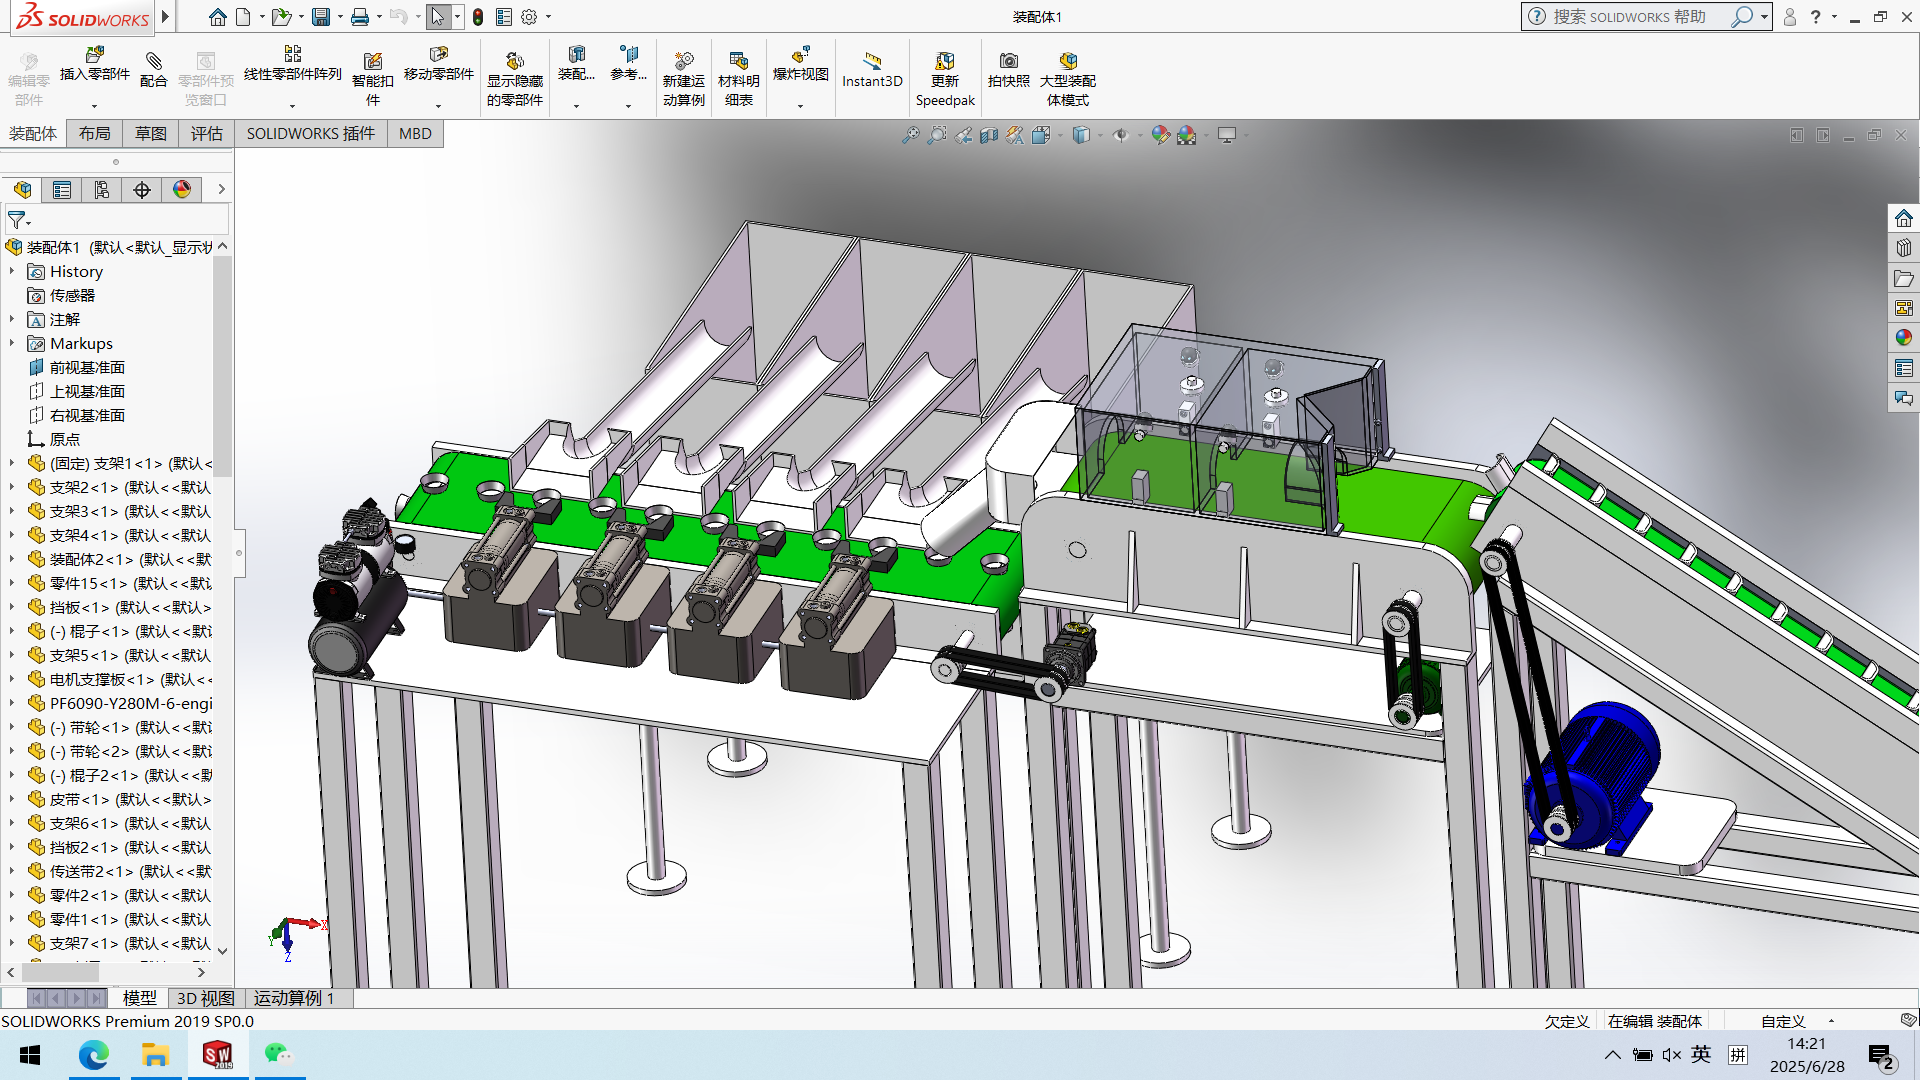Expand the (固定) 支架1<1> component
The width and height of the screenshot is (1920, 1080).
(x=12, y=463)
